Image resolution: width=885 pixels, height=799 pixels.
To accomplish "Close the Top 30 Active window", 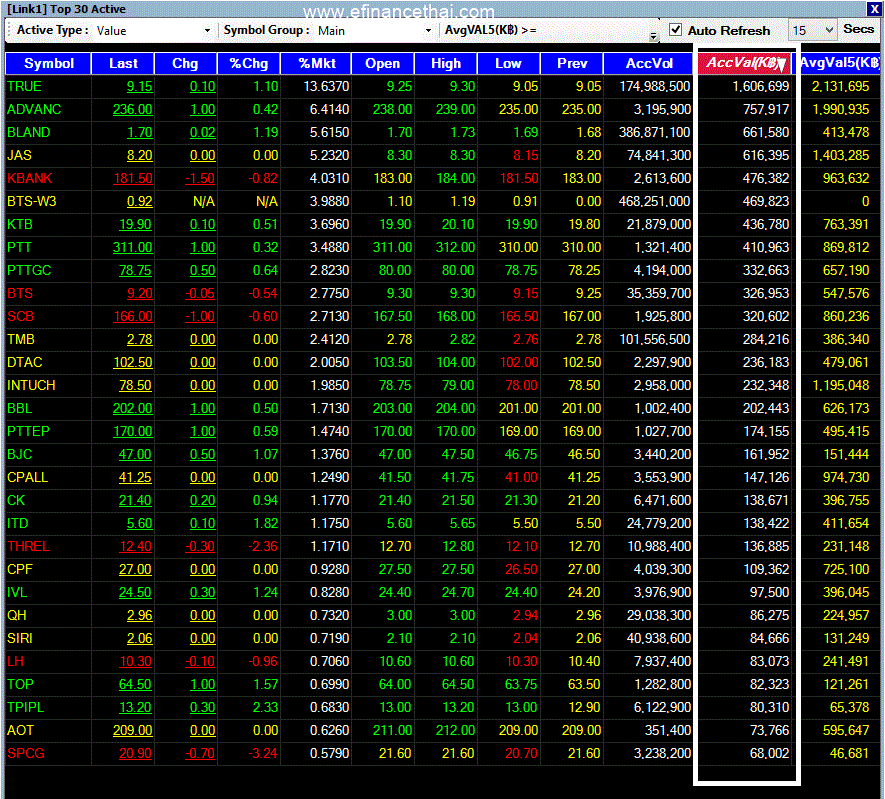I will (873, 9).
